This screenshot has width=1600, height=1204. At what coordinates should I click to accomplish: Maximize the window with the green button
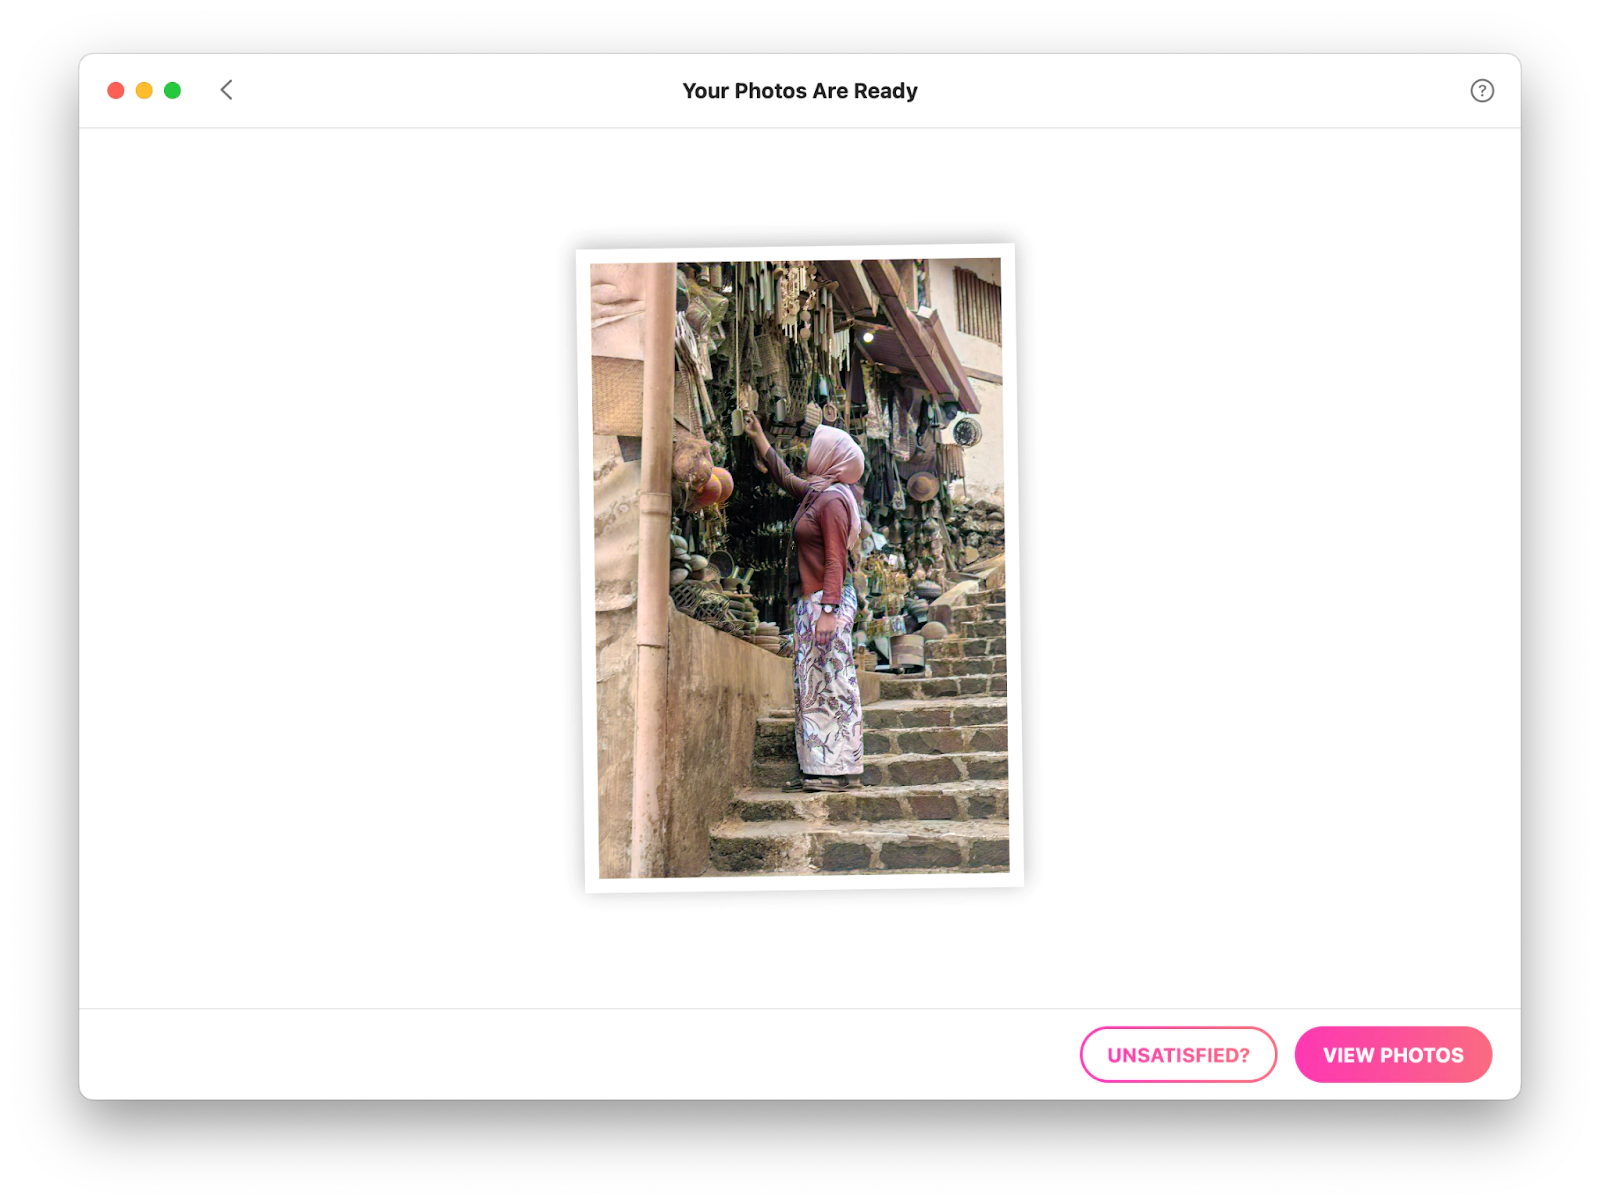172,91
